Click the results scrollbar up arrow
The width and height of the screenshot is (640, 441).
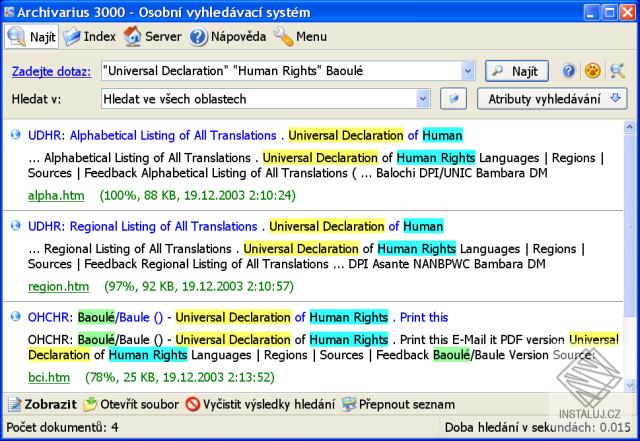629,127
